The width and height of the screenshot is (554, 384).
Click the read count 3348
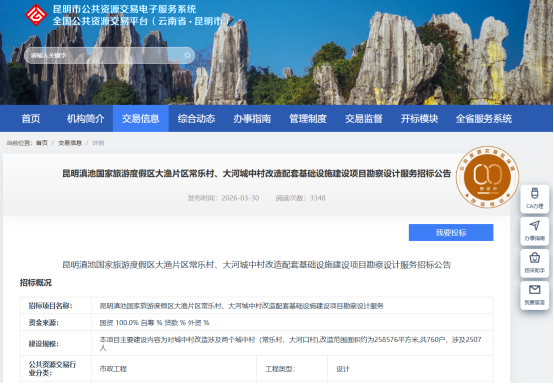pyautogui.click(x=317, y=198)
